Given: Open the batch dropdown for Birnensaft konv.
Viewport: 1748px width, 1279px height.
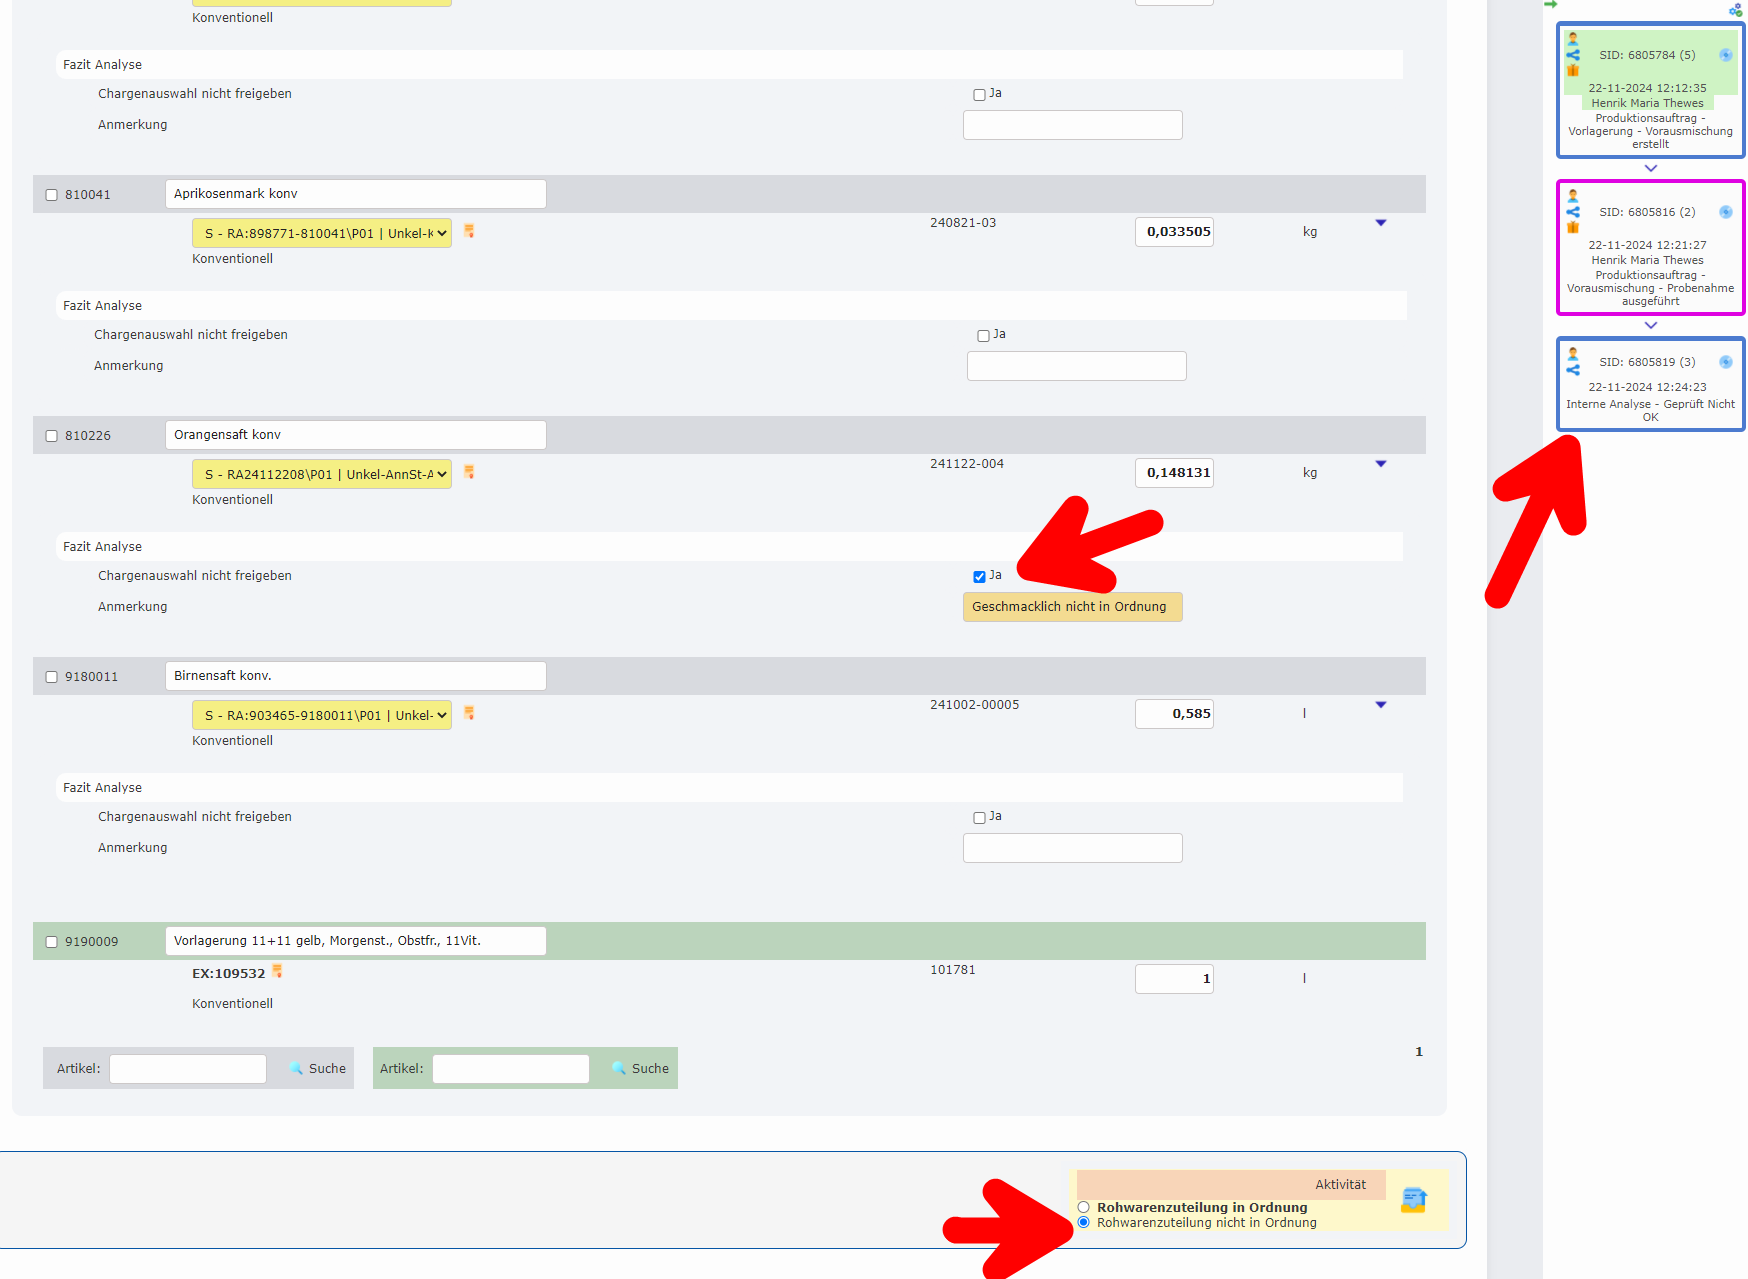Looking at the screenshot, I should [x=321, y=715].
